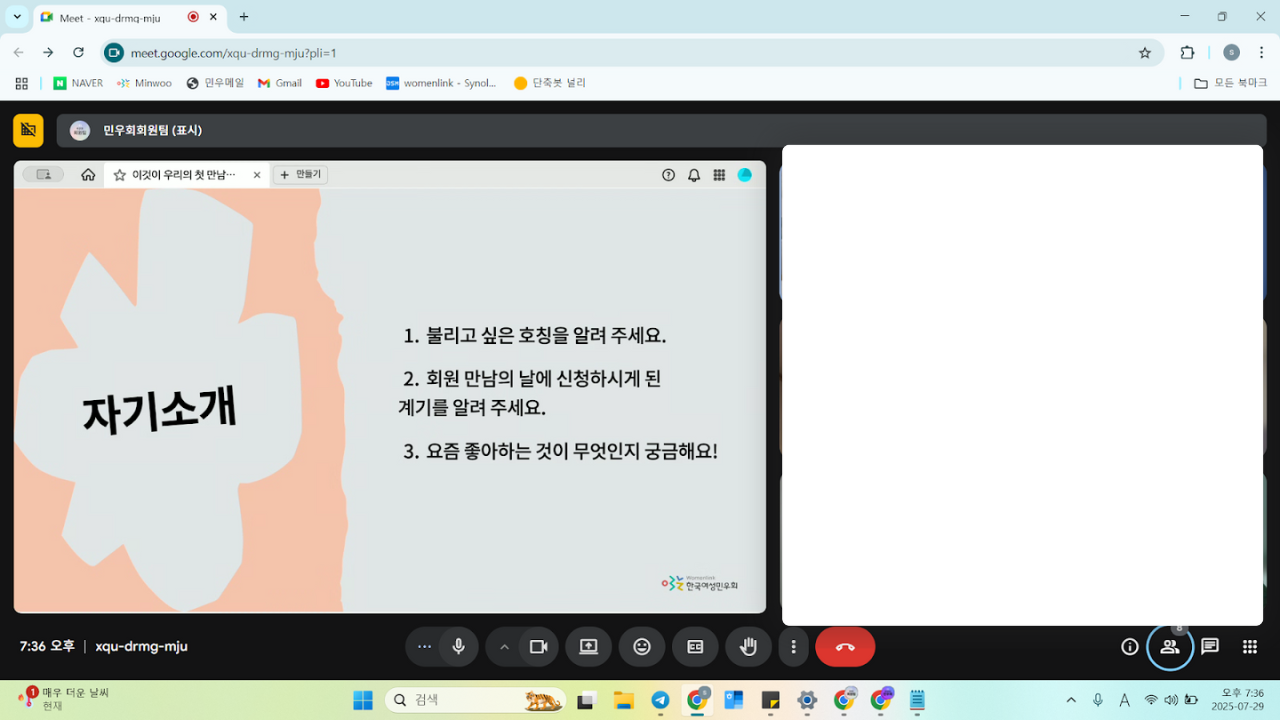This screenshot has height=720, width=1280.
Task: Click the present screen button
Action: coord(588,647)
